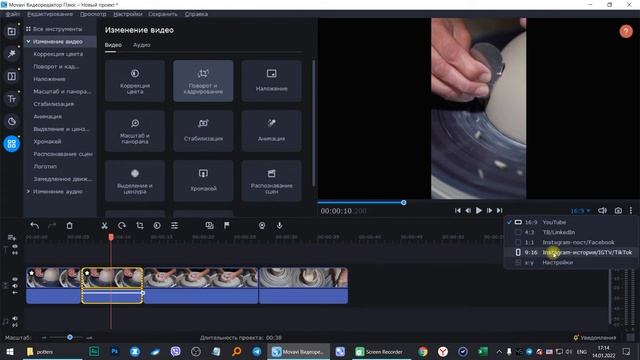
Task: Click the redo arrow in timeline toolbar
Action: [x=52, y=225]
